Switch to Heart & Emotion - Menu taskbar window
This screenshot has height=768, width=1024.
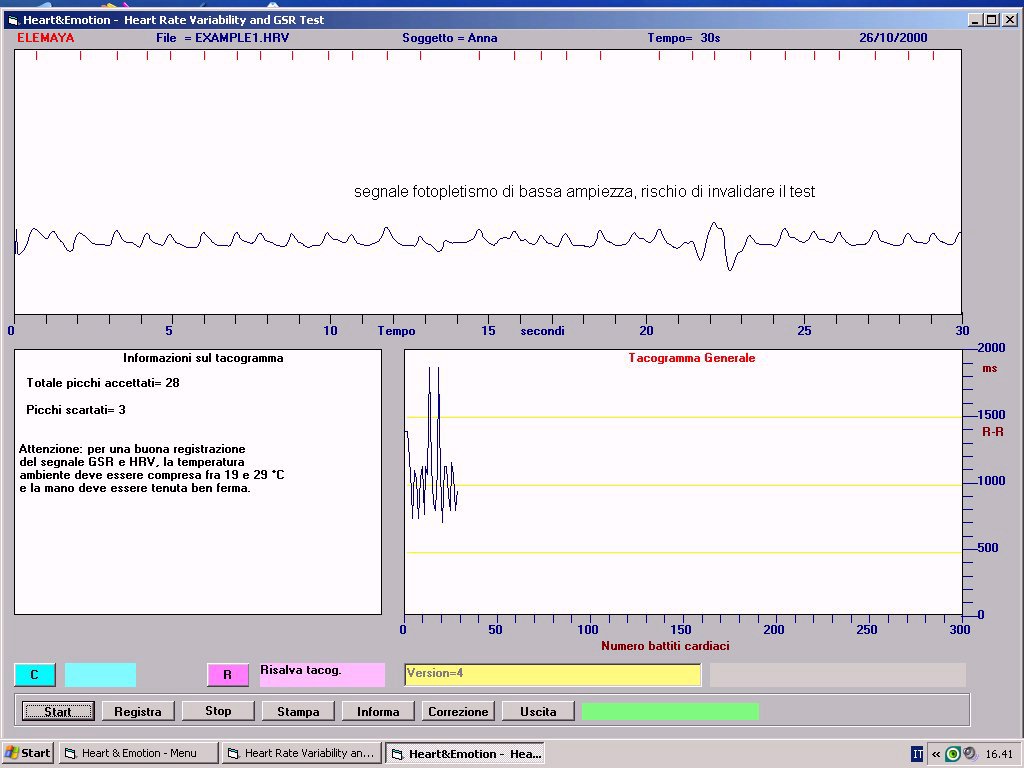138,753
